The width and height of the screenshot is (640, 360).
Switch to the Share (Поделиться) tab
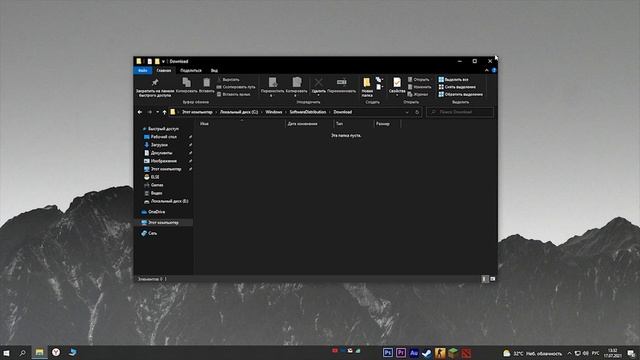tap(191, 71)
